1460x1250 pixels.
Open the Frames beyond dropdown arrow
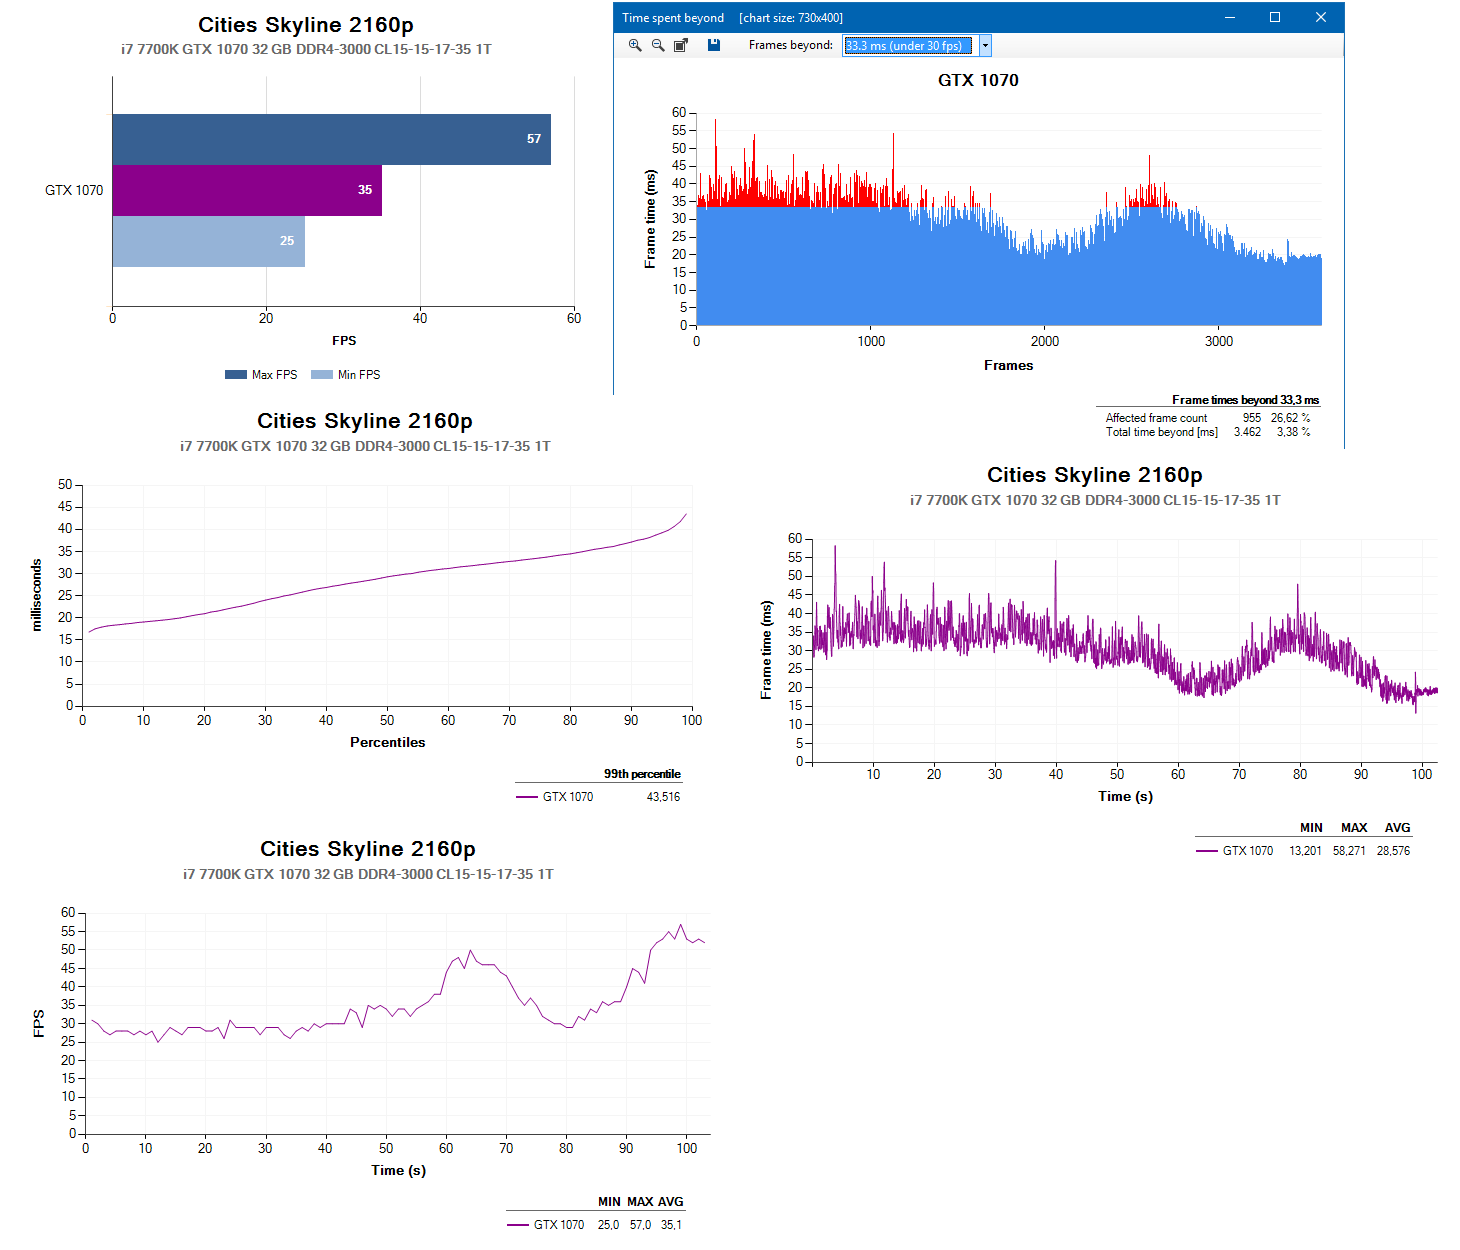tap(985, 45)
